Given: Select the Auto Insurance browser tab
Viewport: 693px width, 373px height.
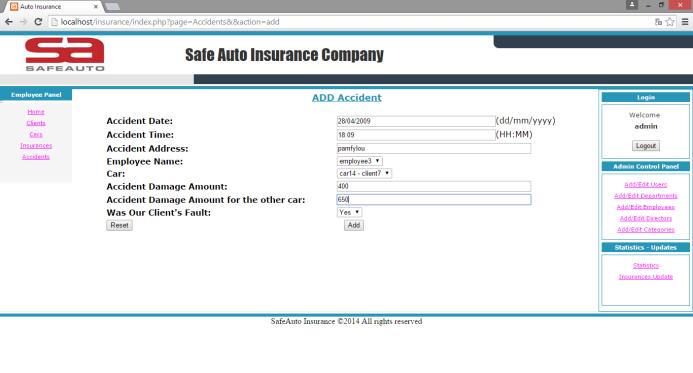Looking at the screenshot, I should pos(53,7).
